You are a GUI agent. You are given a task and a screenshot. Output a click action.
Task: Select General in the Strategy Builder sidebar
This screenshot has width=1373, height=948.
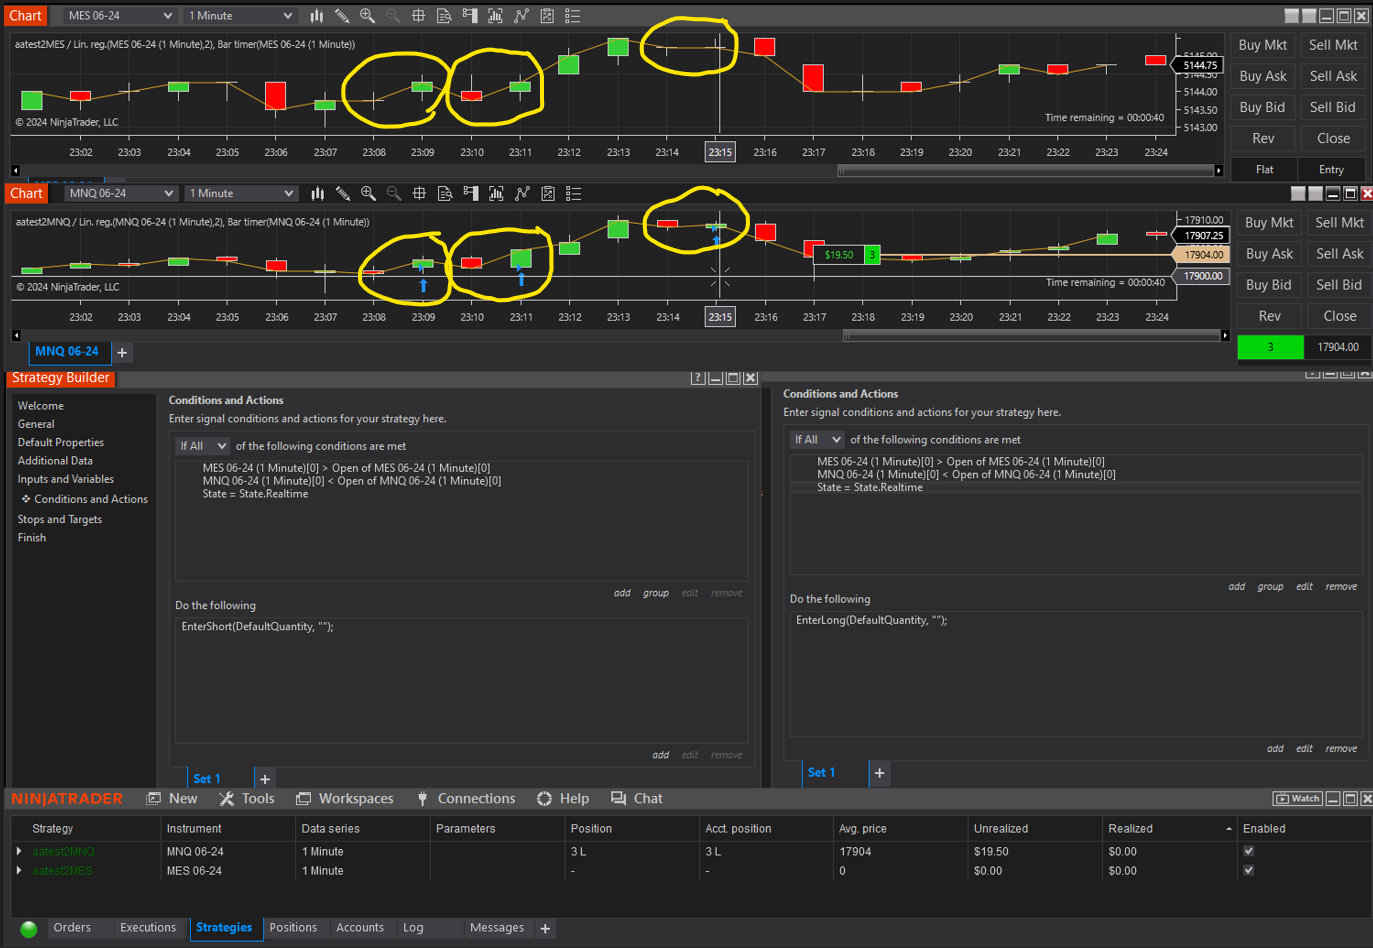(x=36, y=424)
